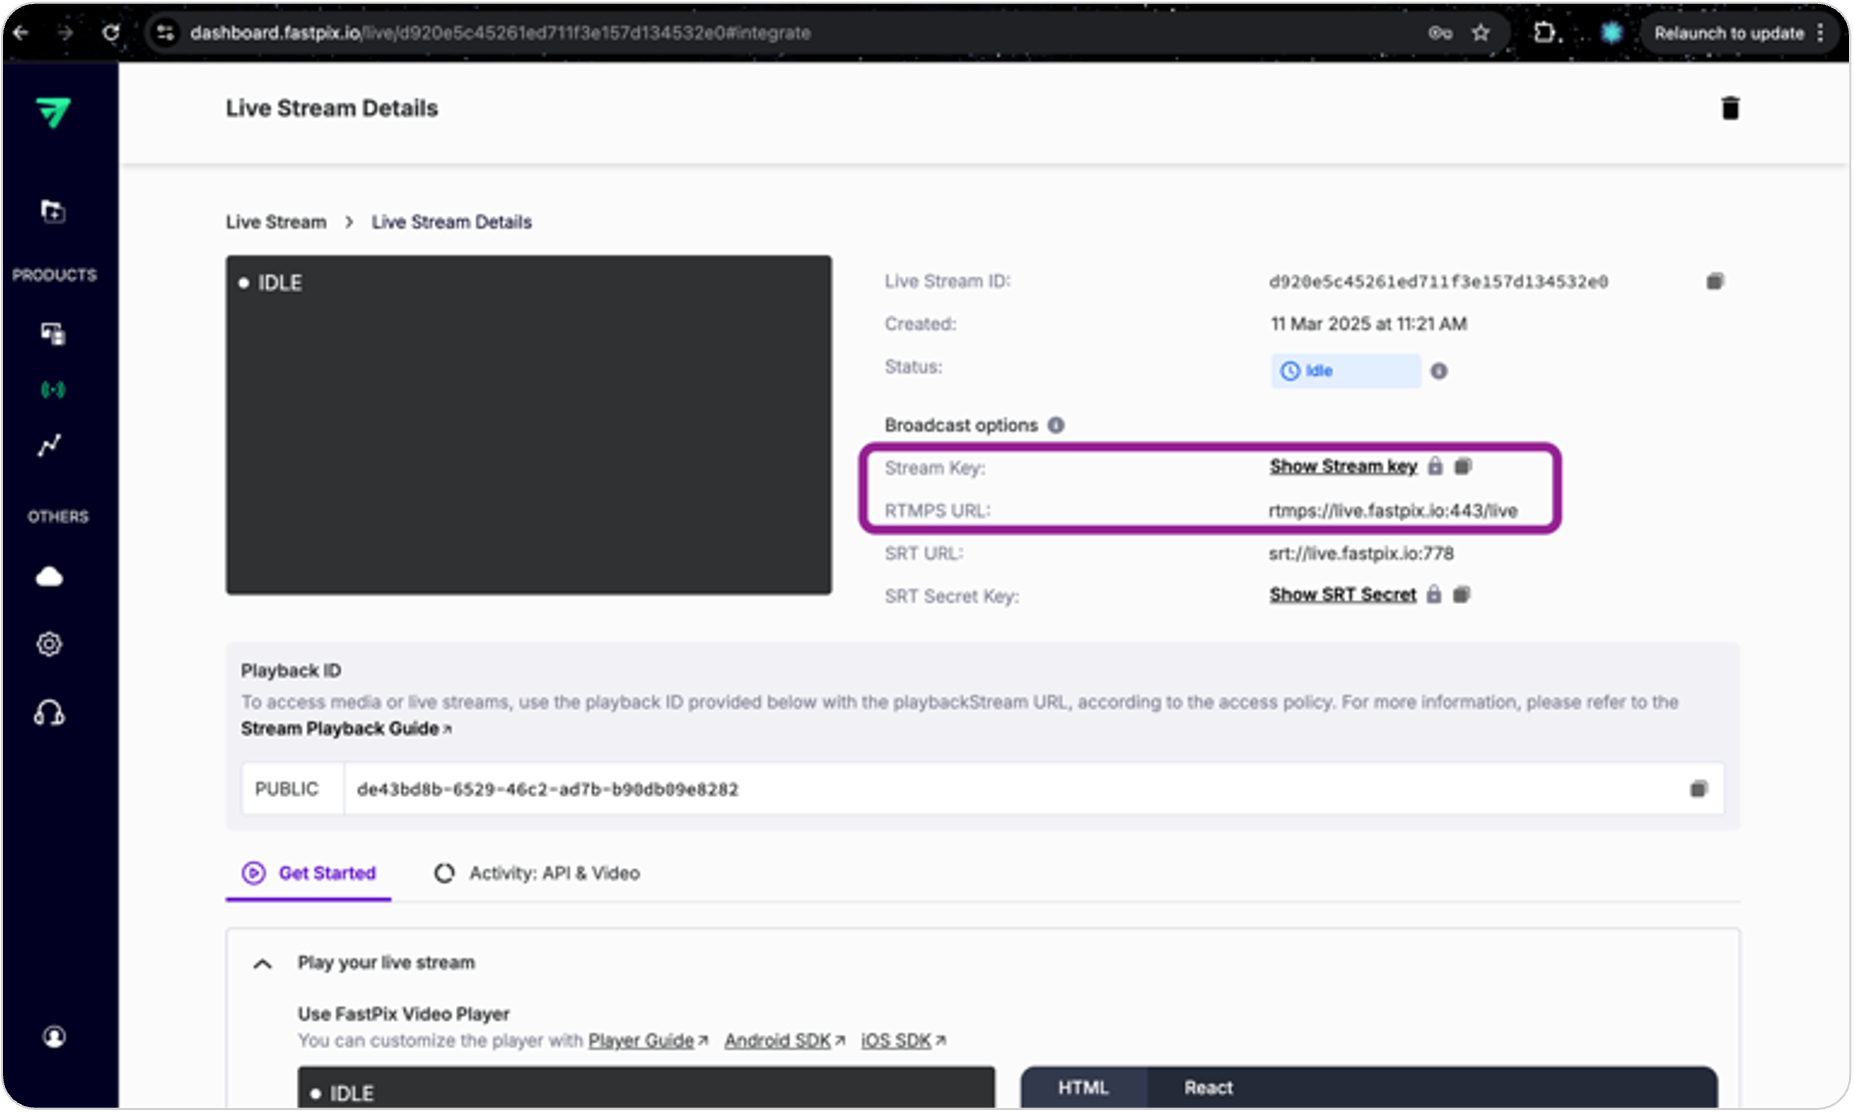Click the IDLE stream preview player
The height and width of the screenshot is (1112, 1854).
tap(528, 425)
